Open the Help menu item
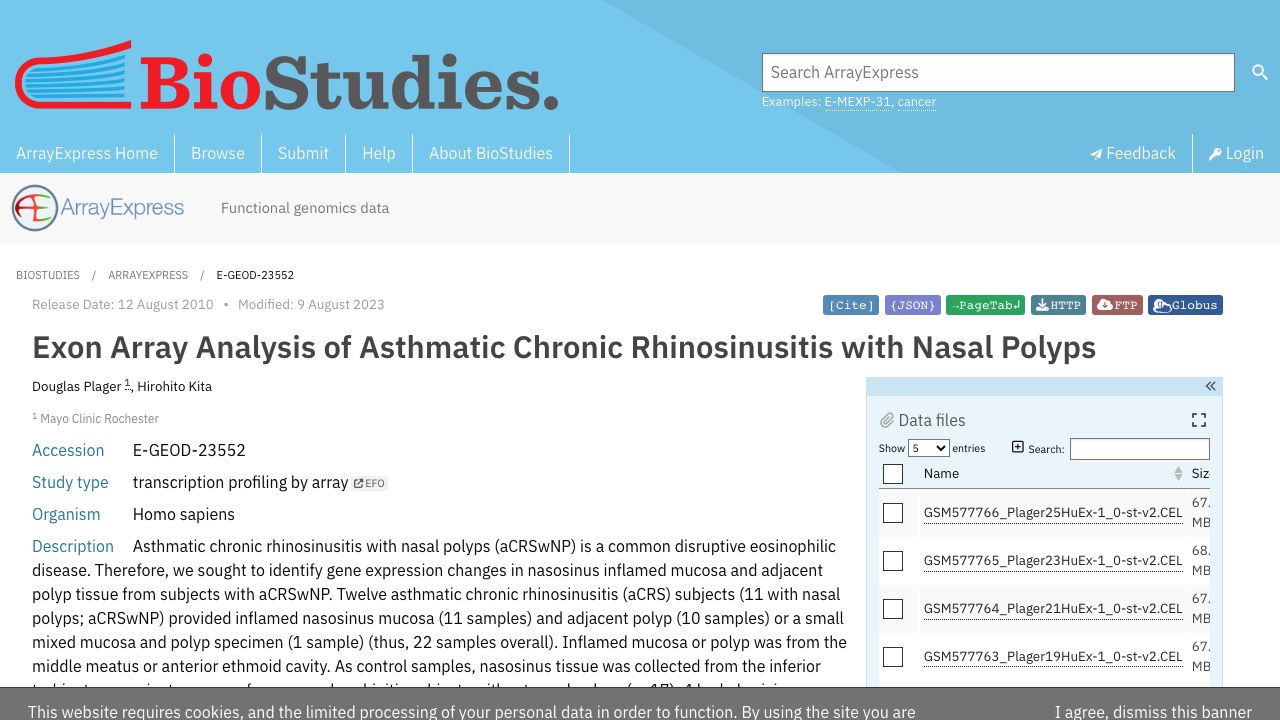The height and width of the screenshot is (720, 1280). click(x=379, y=153)
